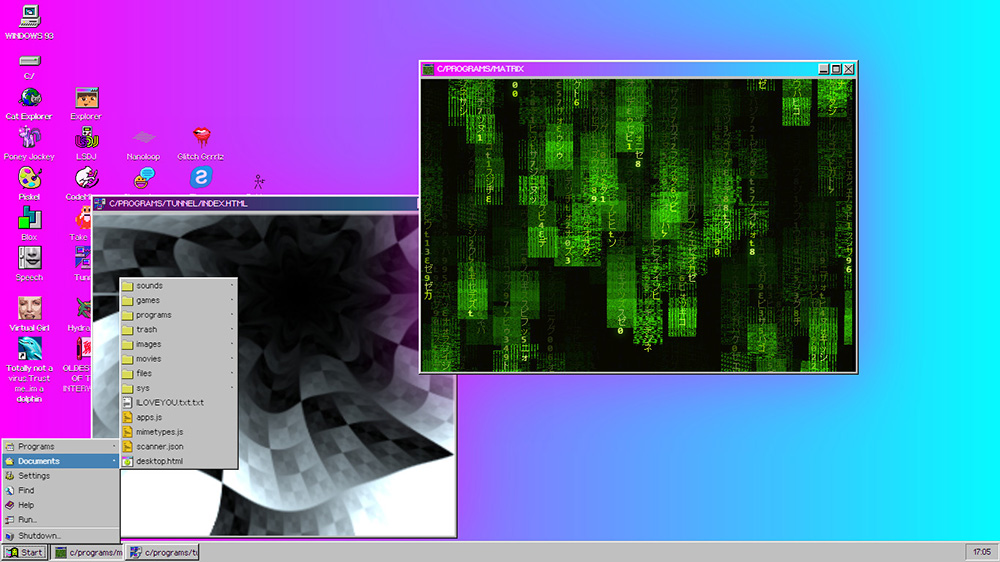
Task: Expand the sys folder submenu
Action: [x=179, y=388]
